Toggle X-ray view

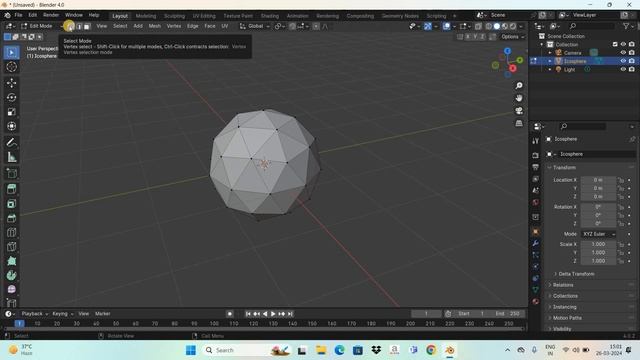click(x=478, y=26)
